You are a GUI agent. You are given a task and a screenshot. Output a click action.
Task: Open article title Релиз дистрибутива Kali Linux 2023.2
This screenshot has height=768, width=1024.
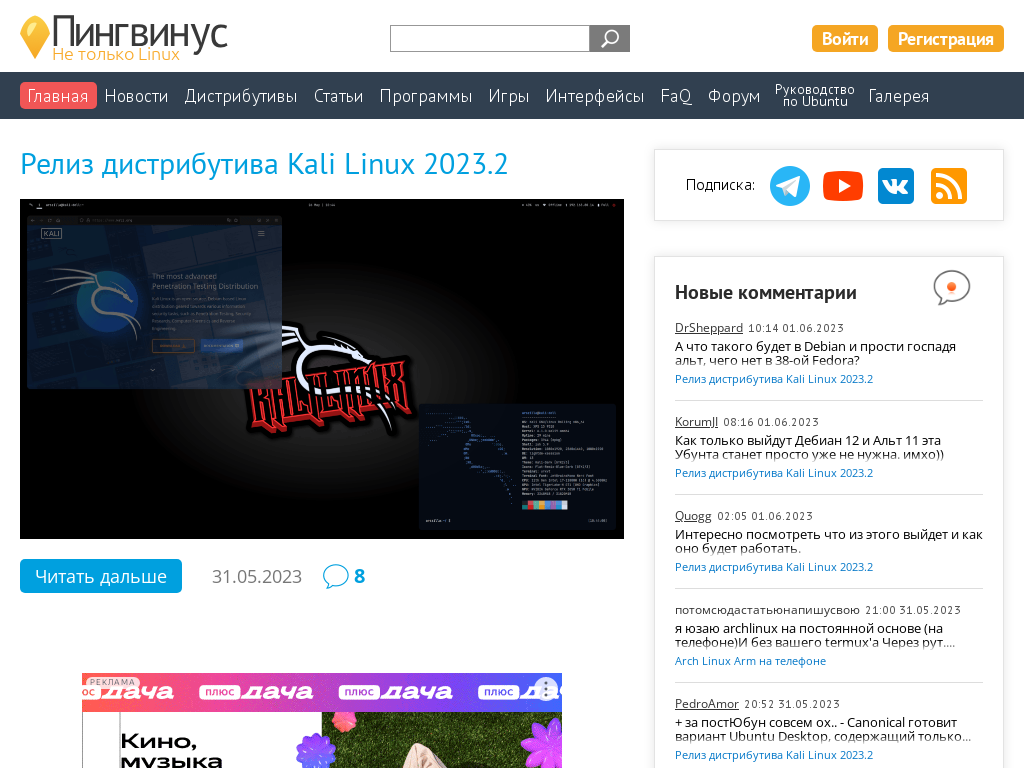(264, 164)
